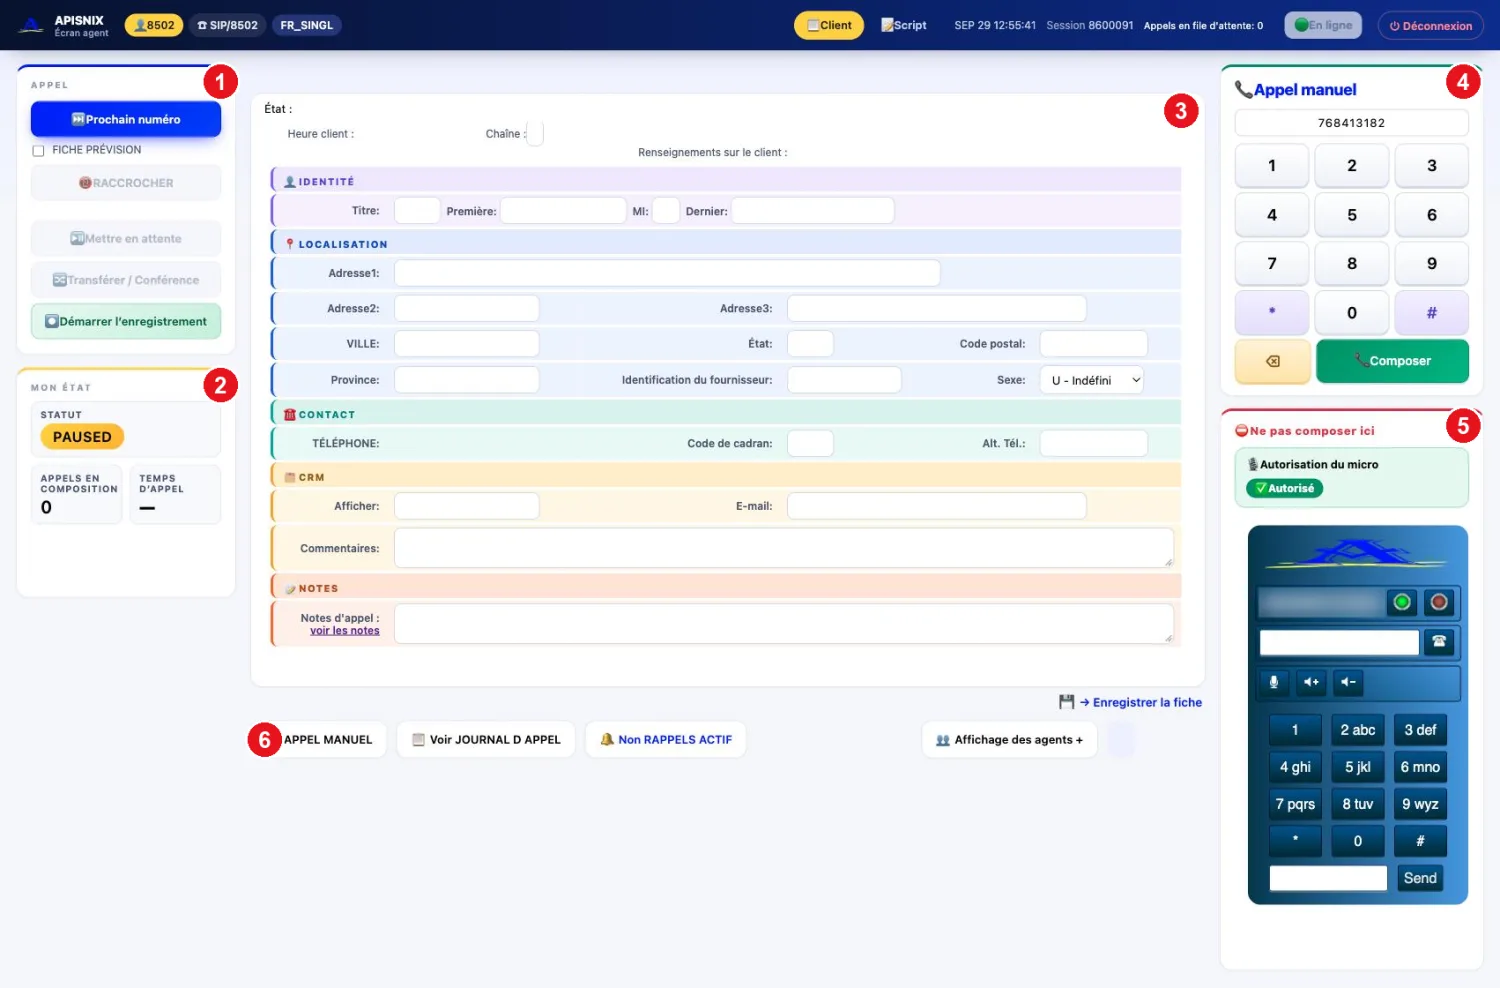Click Démarrer l'enregistrement button
Image resolution: width=1500 pixels, height=988 pixels.
pos(126,321)
